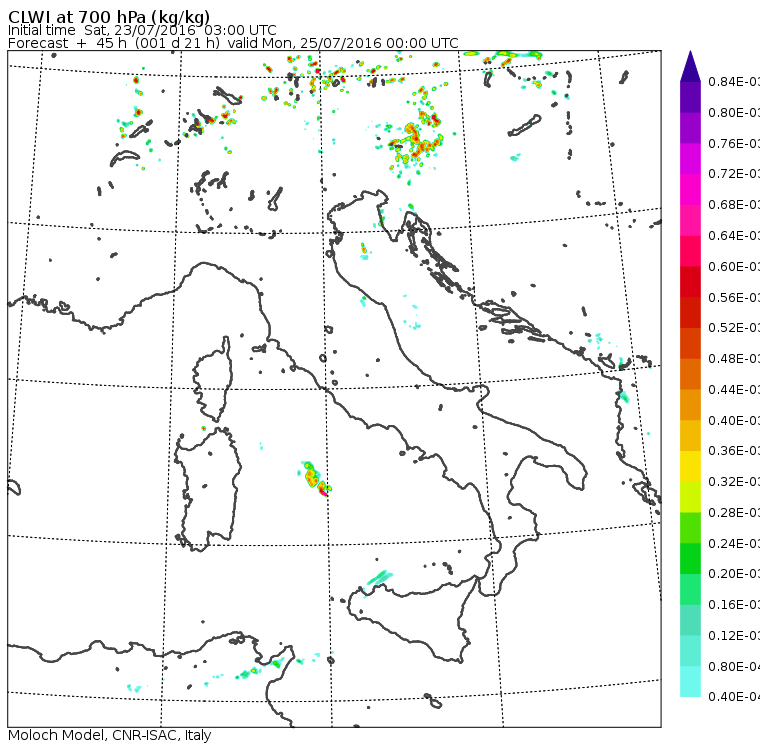Image resolution: width=760 pixels, height=749 pixels.
Task: Pick the magenta band between 0.76E-03 and 0.72E-03
Action: click(690, 159)
